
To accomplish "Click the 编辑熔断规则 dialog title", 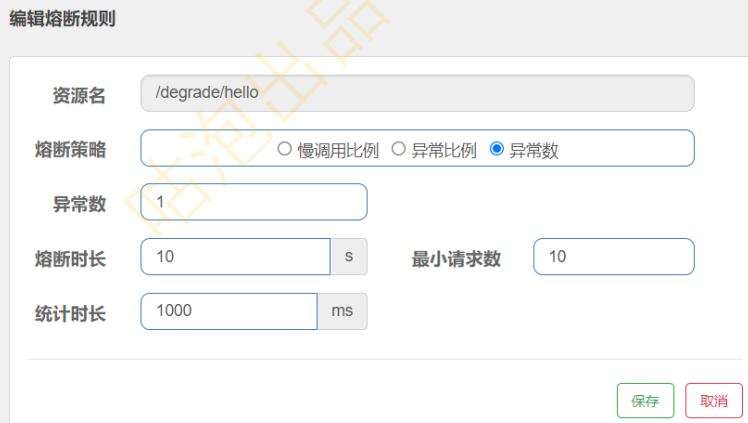I will [63, 20].
